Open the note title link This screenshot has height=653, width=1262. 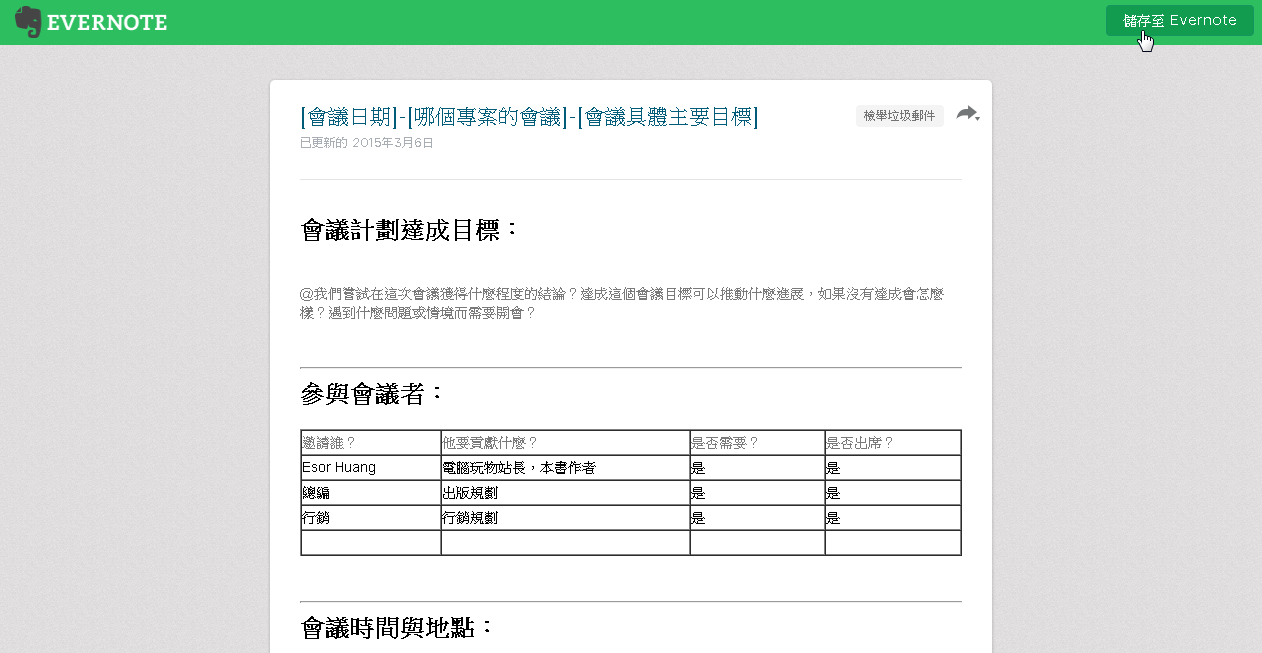coord(528,116)
